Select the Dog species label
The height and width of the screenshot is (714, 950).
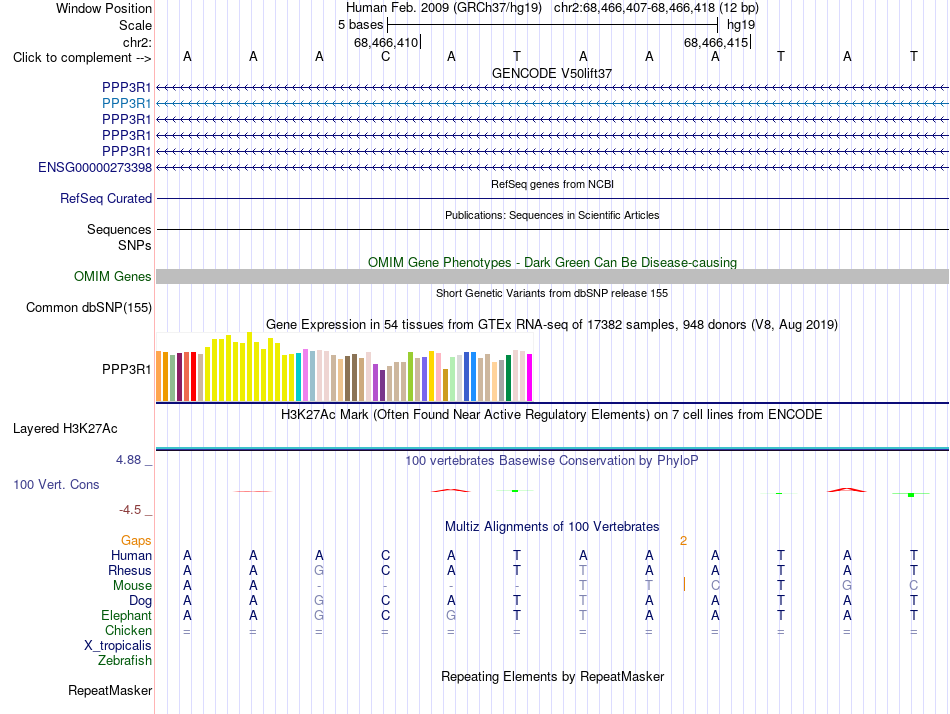click(140, 601)
